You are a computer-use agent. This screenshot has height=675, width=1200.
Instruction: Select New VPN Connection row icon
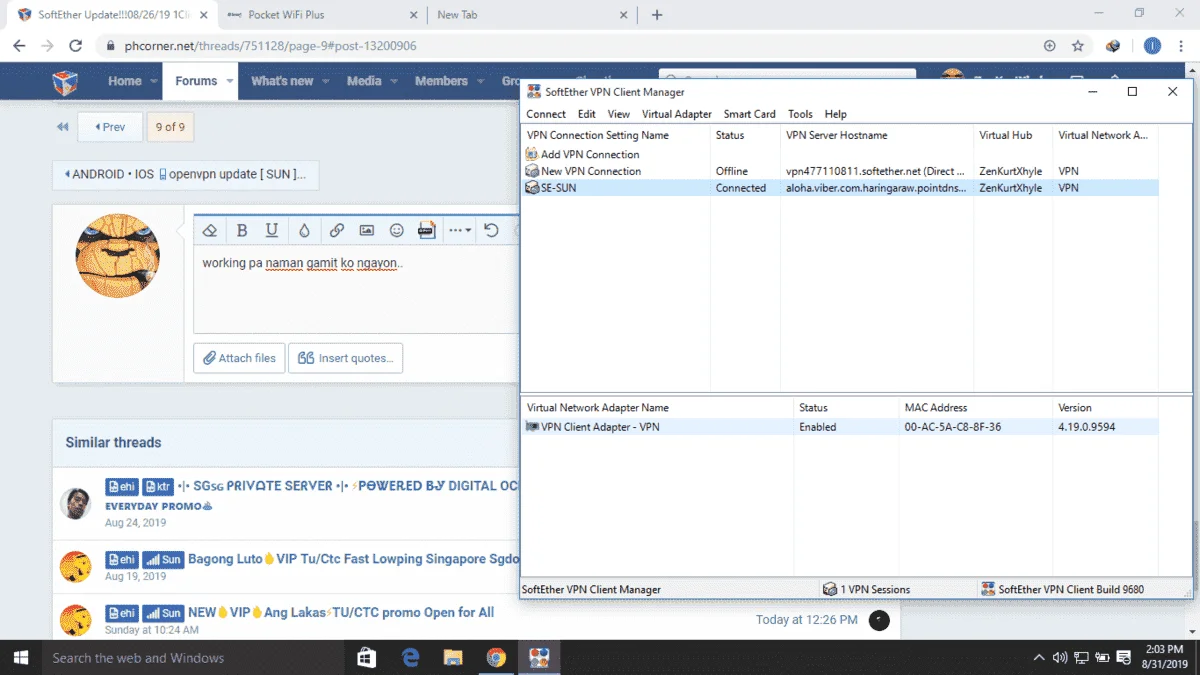coord(532,171)
